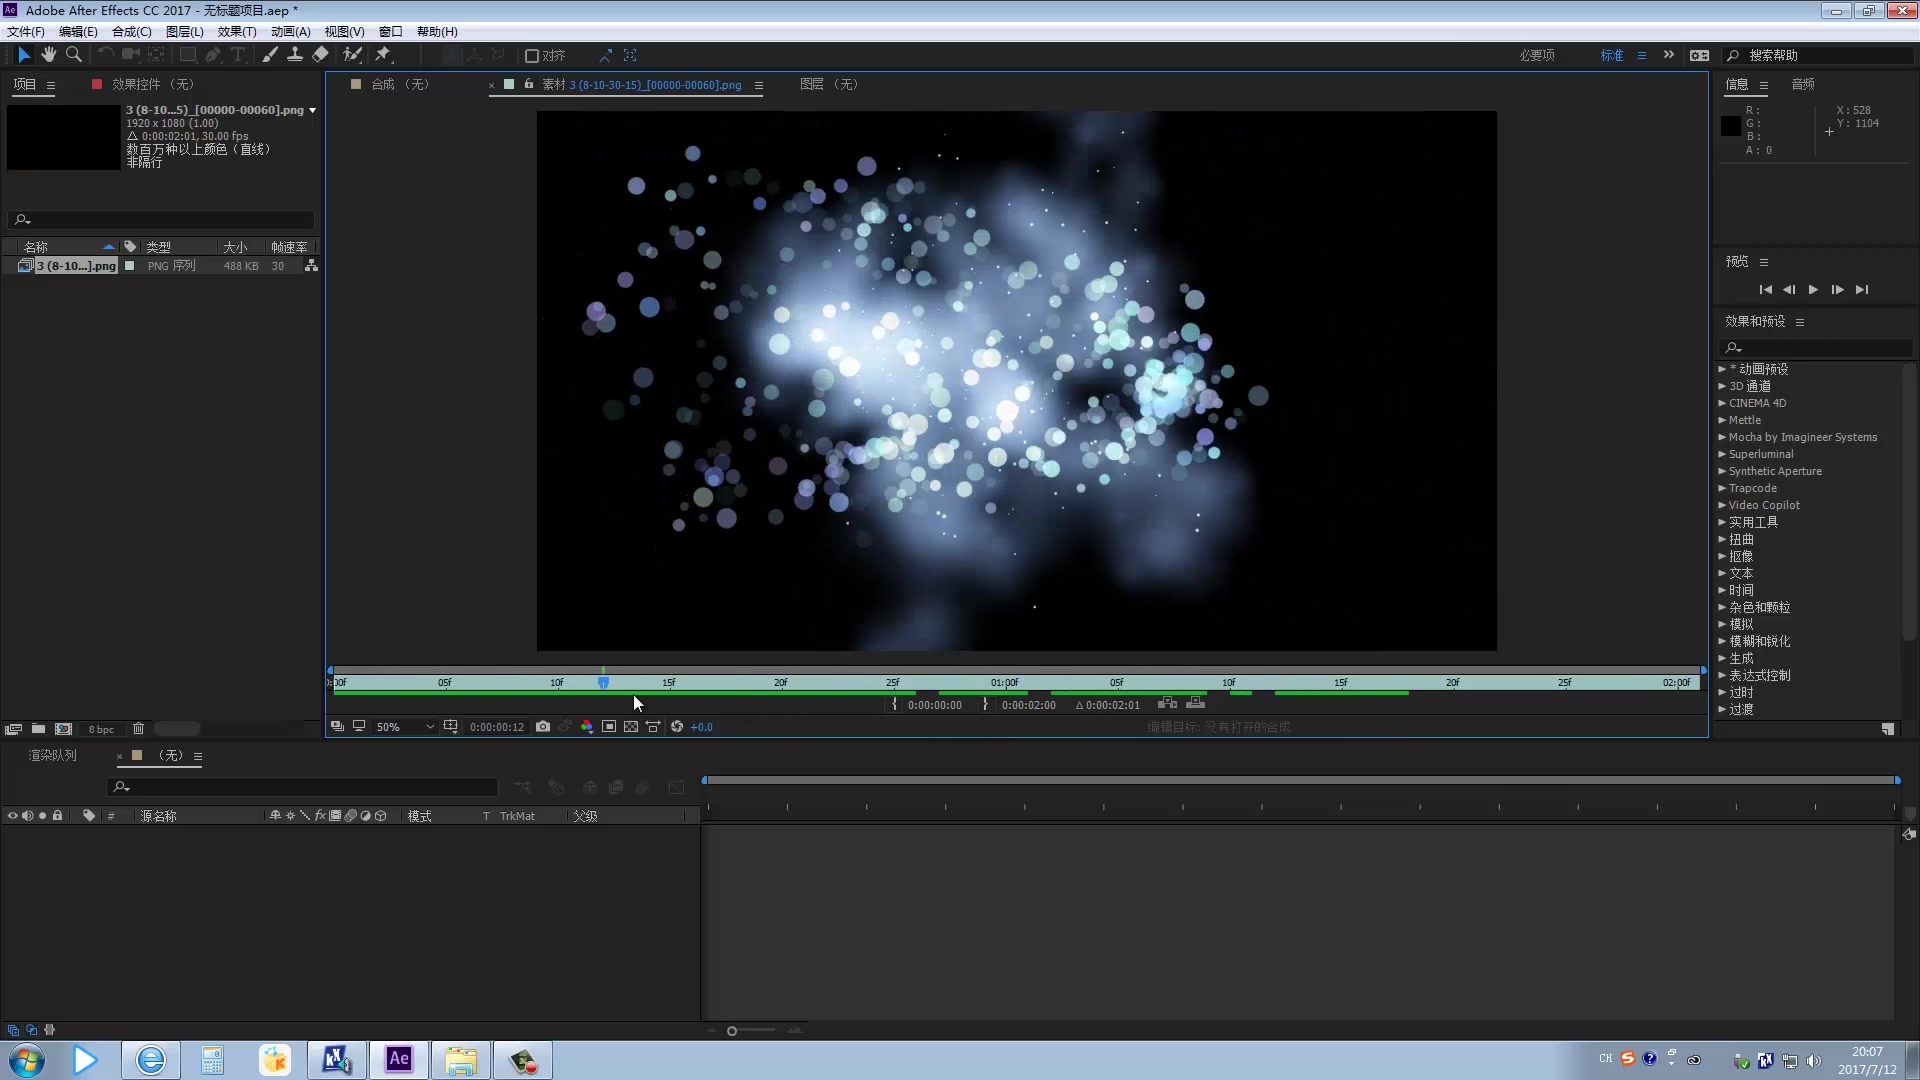Click the Hand/Pan tool
The height and width of the screenshot is (1080, 1920).
[x=49, y=54]
